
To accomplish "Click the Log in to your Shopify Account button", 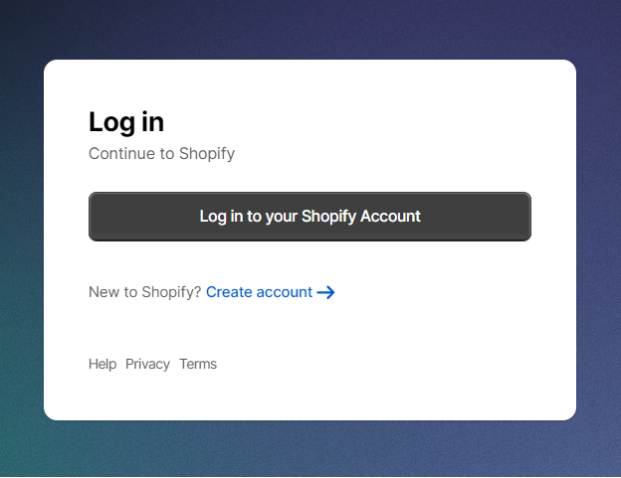I will (x=309, y=216).
